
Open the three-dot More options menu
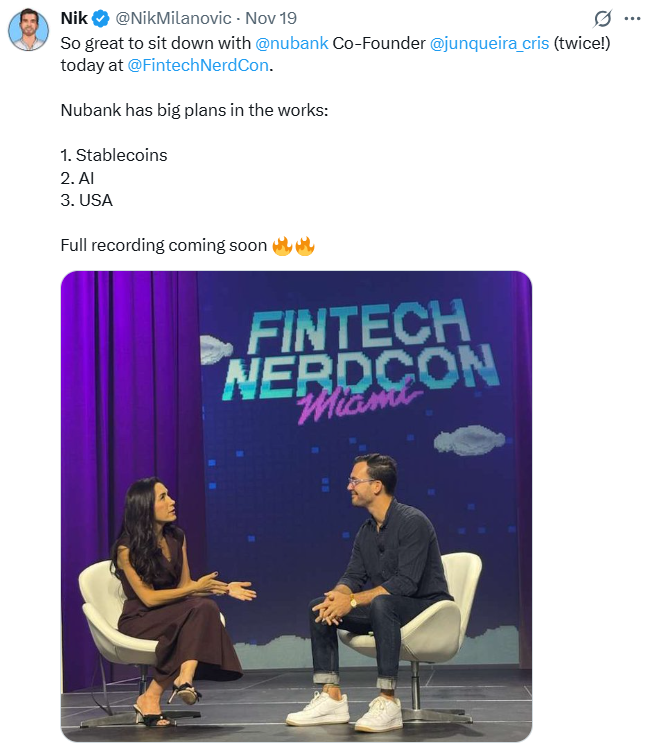(632, 19)
